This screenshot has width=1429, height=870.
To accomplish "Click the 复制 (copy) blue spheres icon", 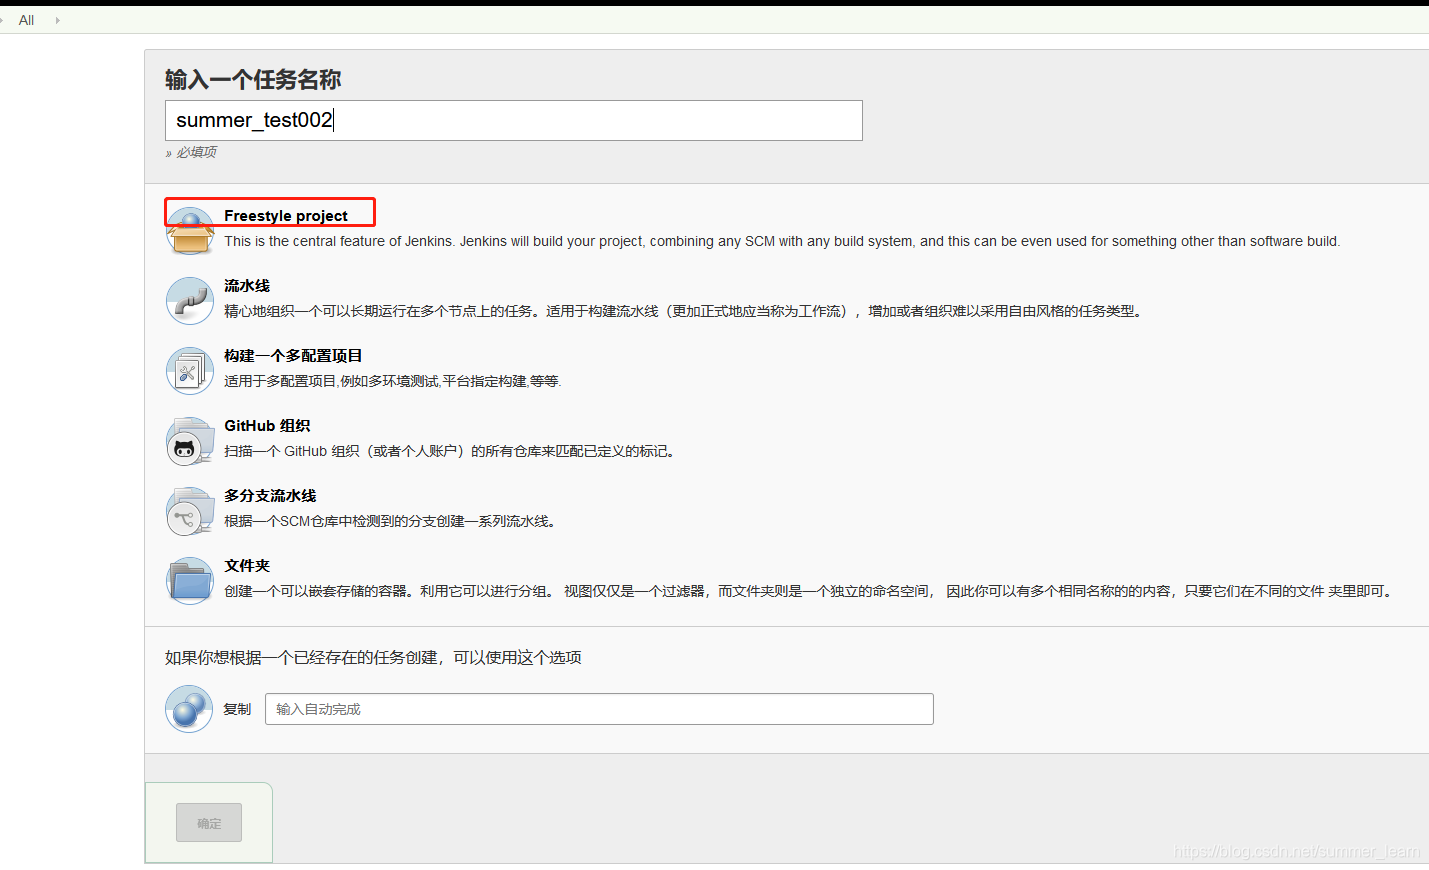I will click(189, 709).
